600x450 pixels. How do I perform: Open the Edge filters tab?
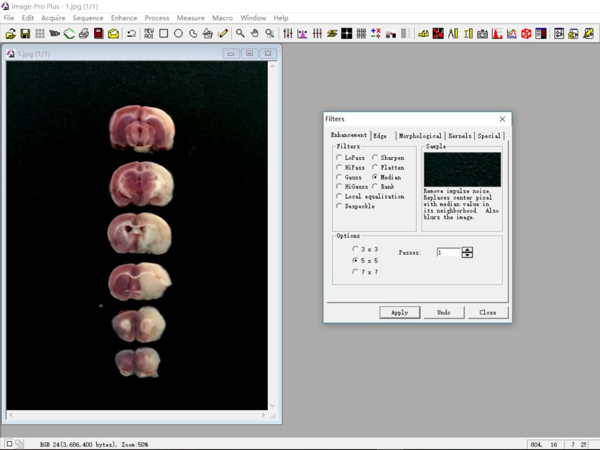pyautogui.click(x=380, y=136)
